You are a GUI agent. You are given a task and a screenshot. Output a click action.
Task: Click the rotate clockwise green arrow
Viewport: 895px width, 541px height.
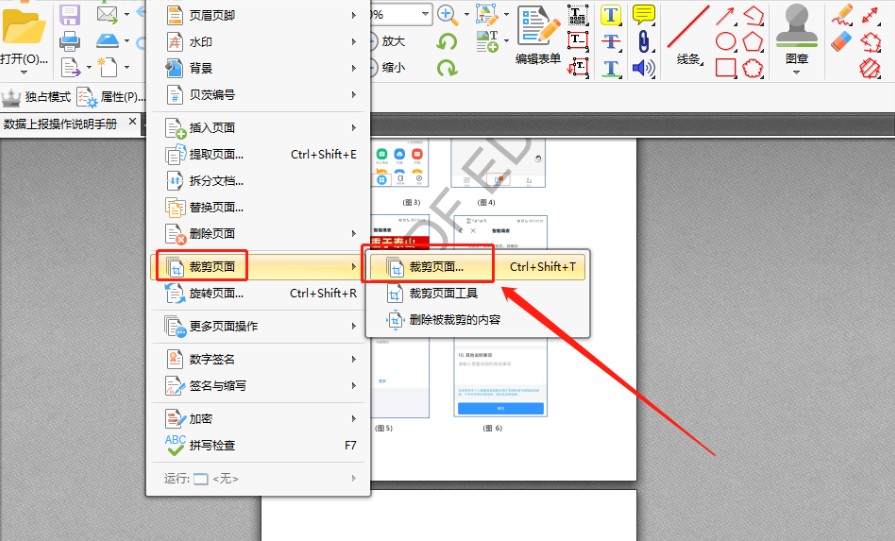[x=447, y=68]
